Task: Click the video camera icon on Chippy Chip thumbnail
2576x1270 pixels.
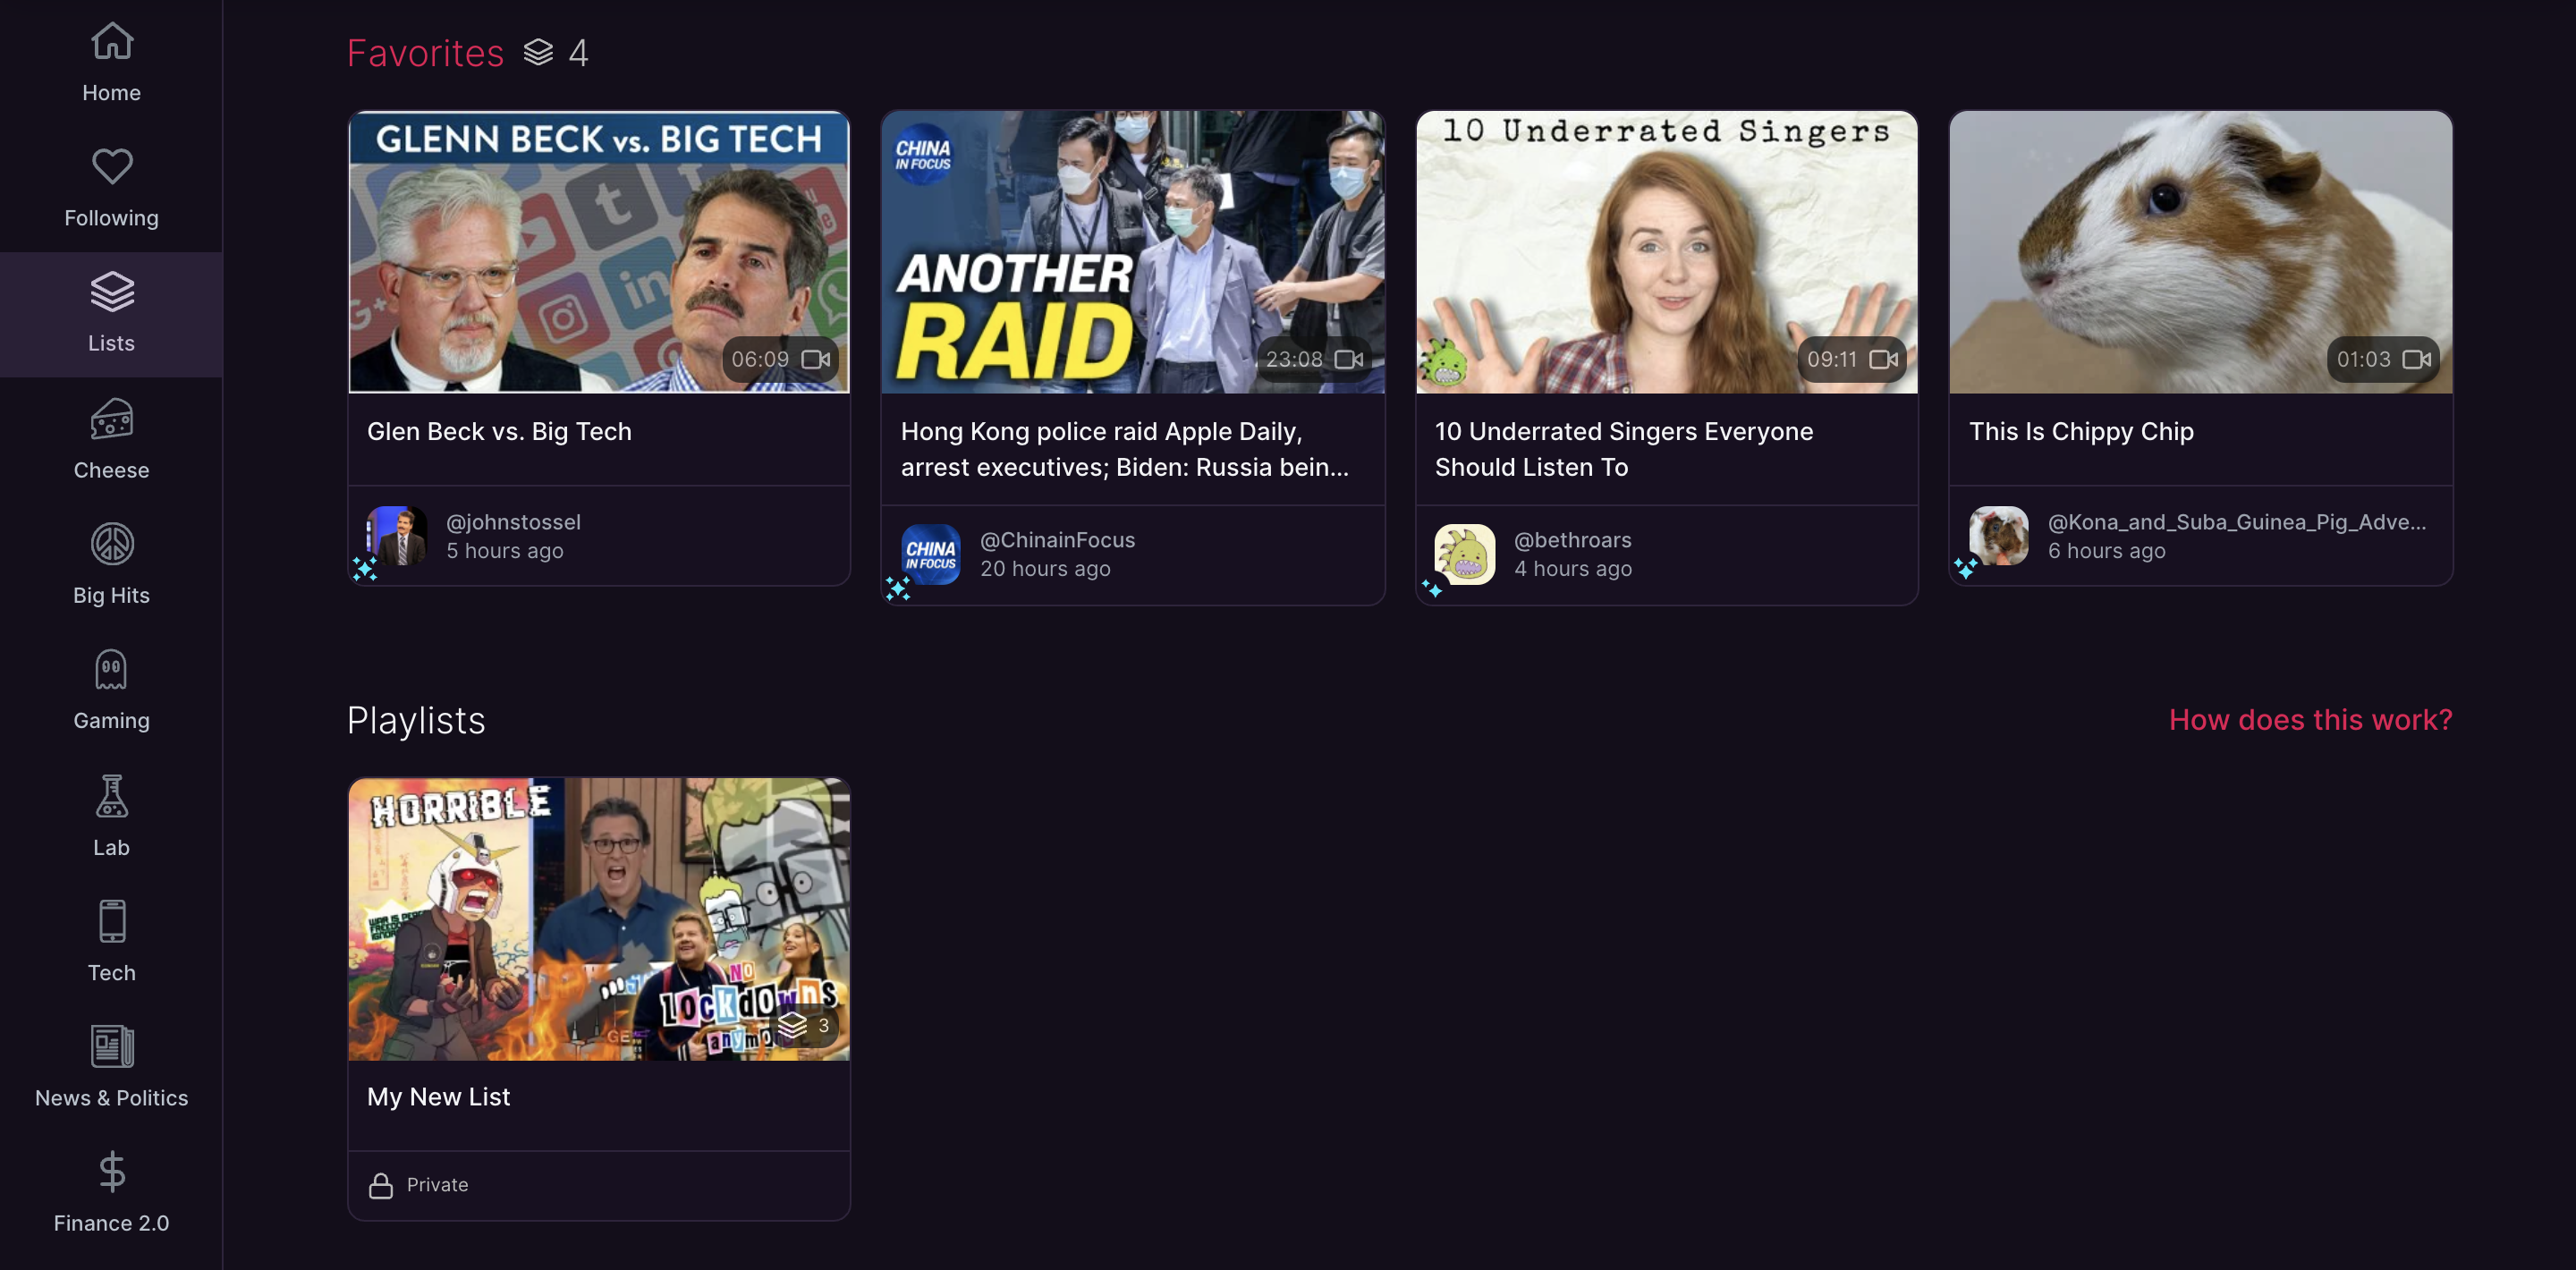Action: tap(2417, 359)
